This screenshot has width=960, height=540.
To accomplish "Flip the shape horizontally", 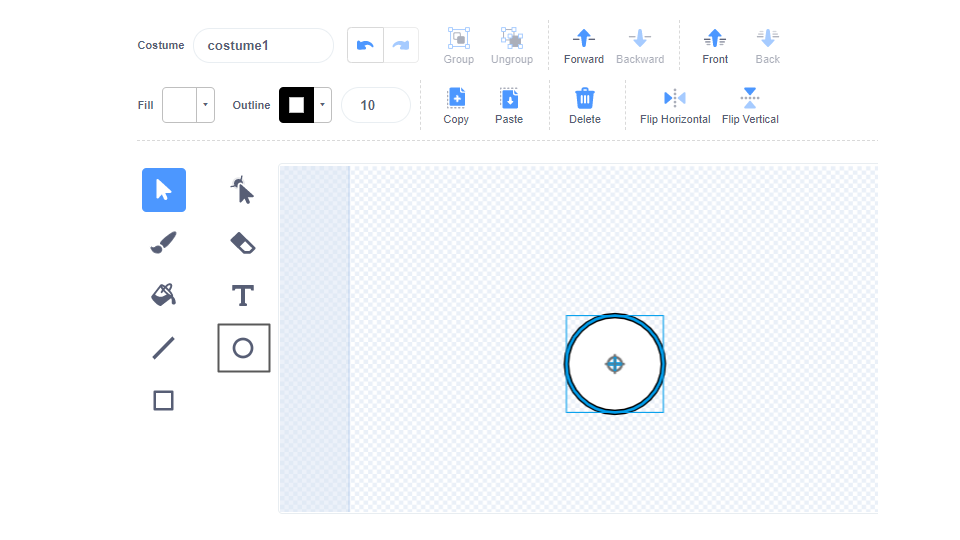I will tap(675, 105).
